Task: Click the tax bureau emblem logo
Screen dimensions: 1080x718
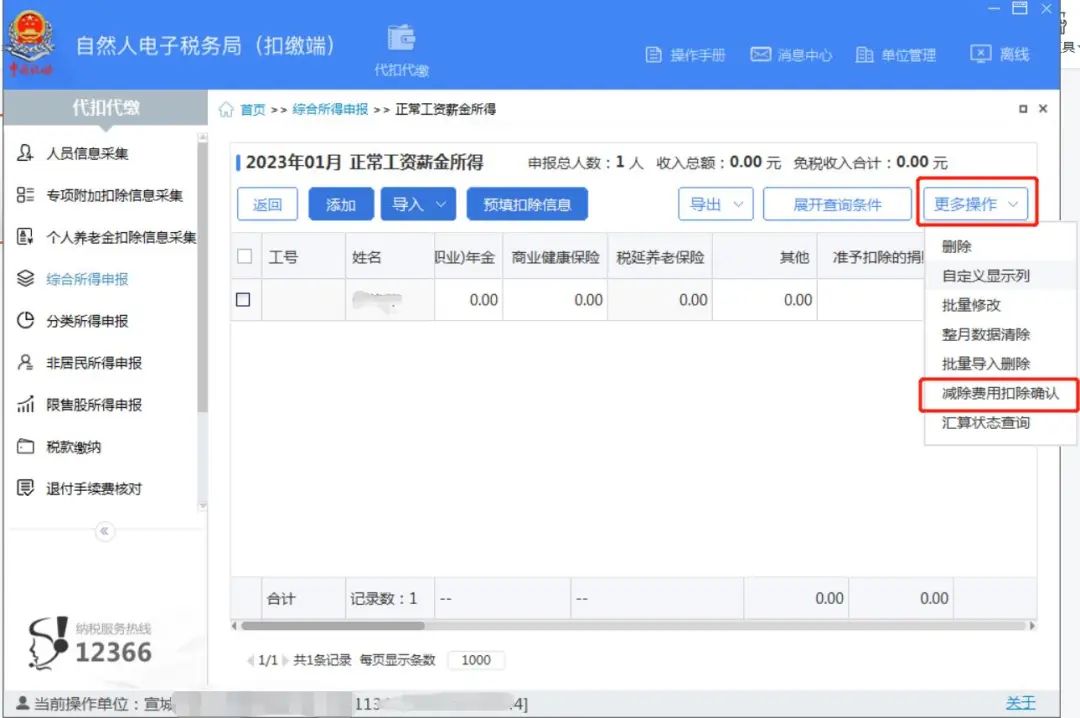Action: point(30,41)
